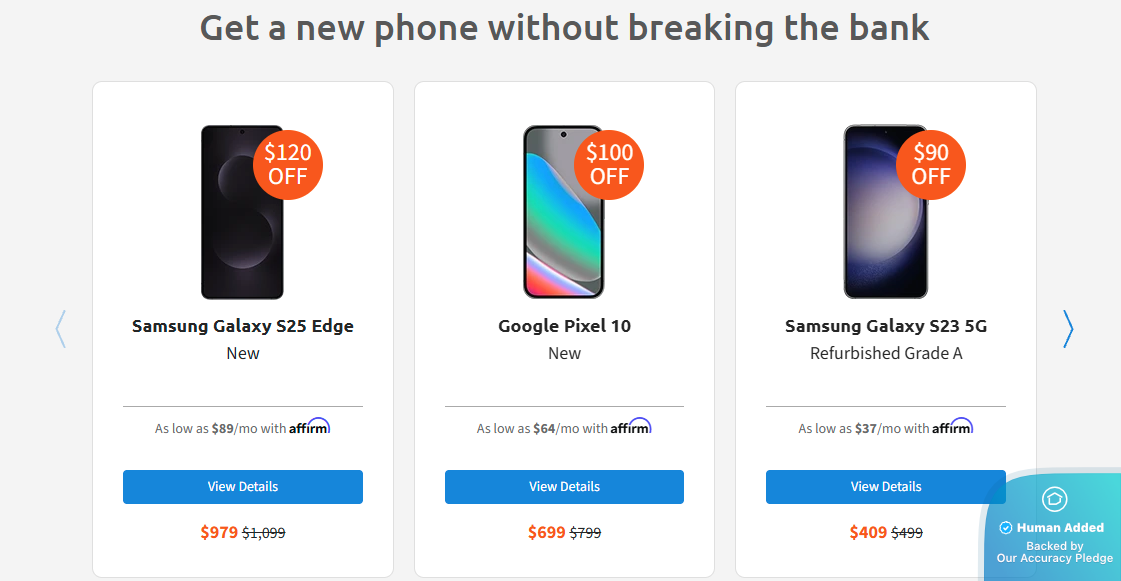Click the $90 OFF discount badge
This screenshot has width=1121, height=581.
[931, 165]
